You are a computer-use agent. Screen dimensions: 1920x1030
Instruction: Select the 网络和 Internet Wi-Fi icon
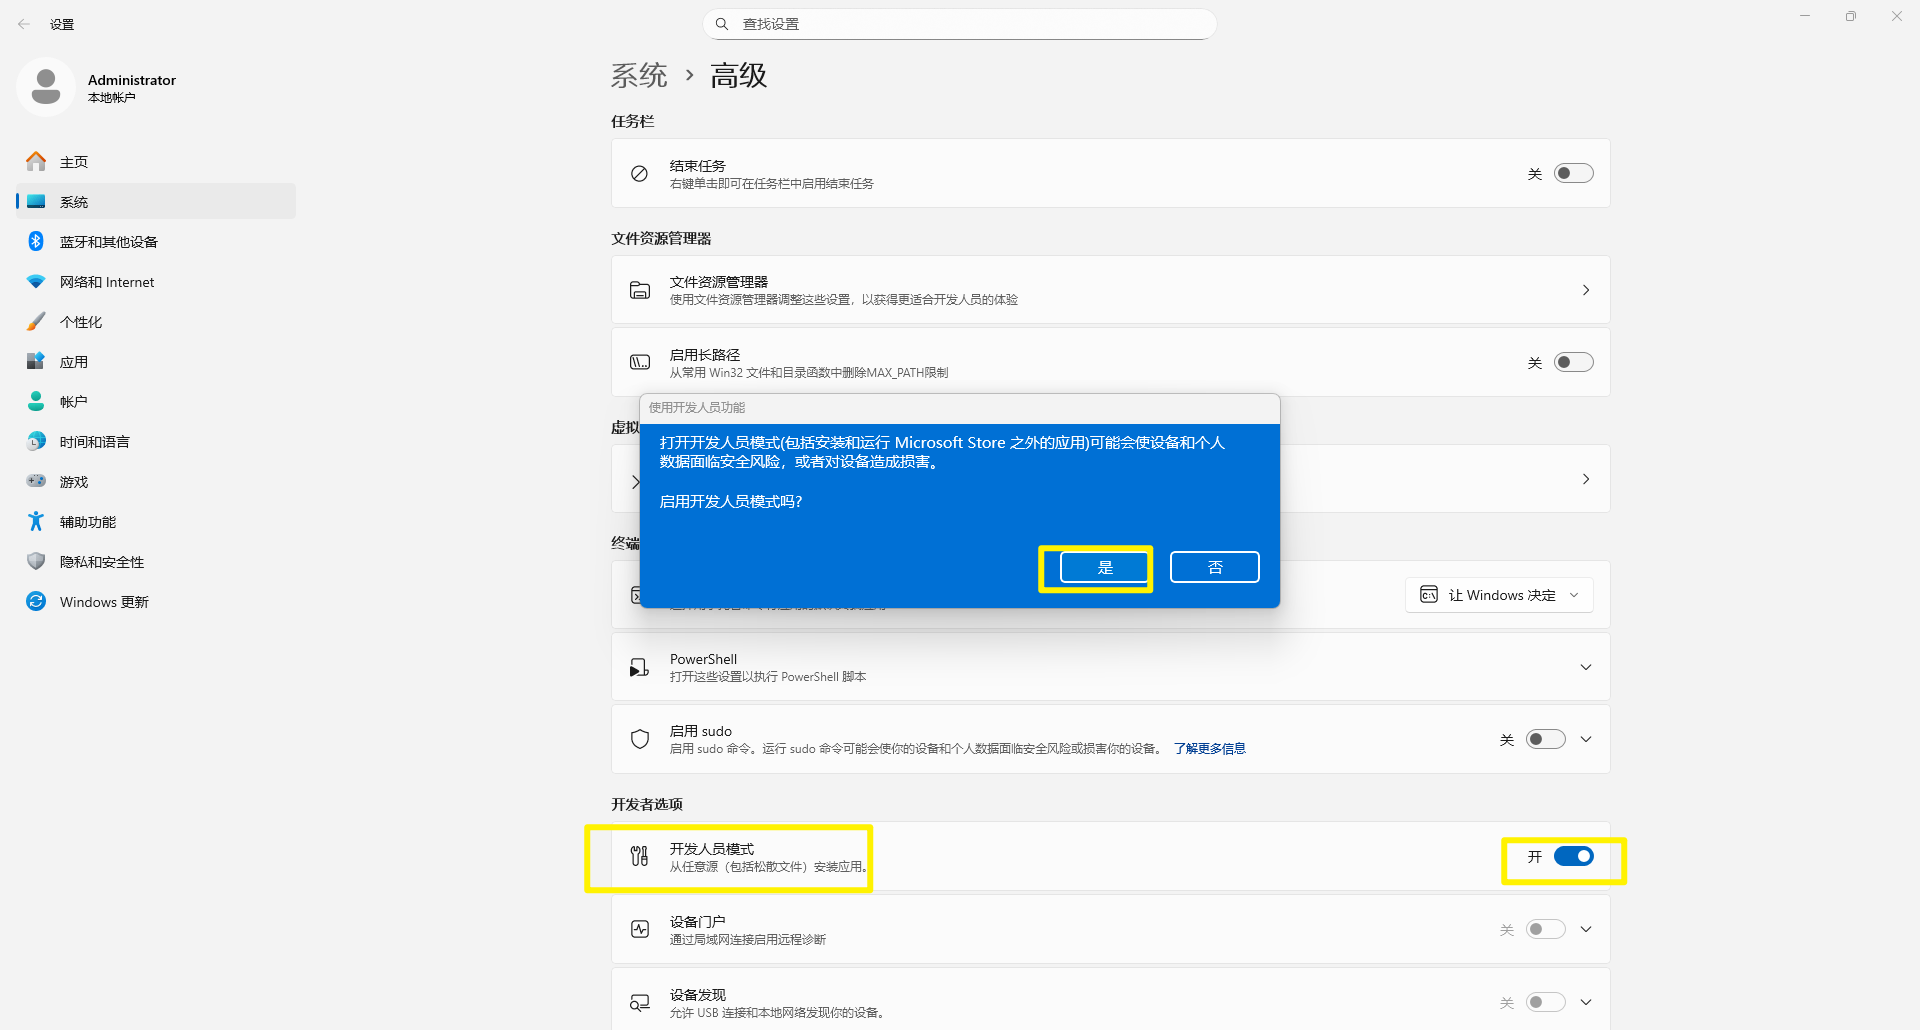pyautogui.click(x=36, y=282)
